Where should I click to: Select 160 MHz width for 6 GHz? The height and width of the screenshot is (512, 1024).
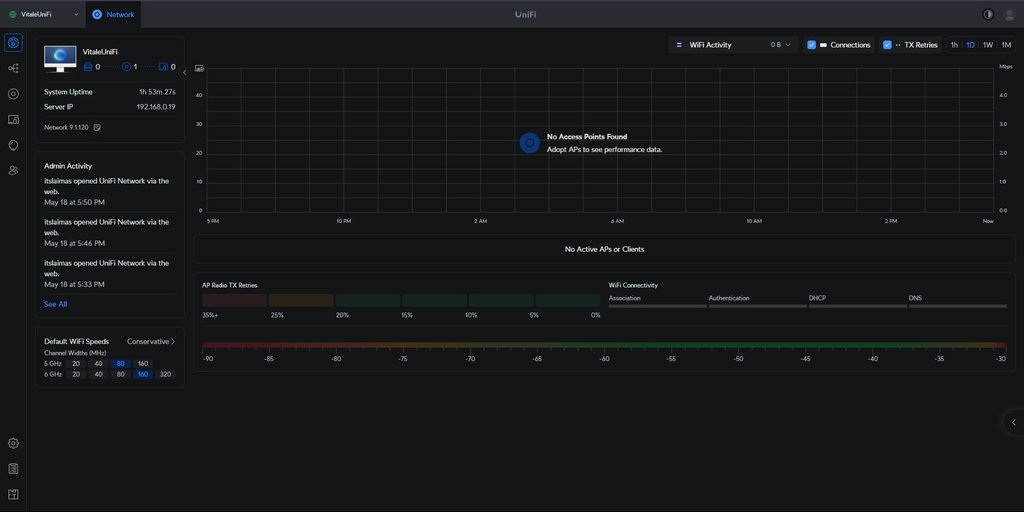143,374
